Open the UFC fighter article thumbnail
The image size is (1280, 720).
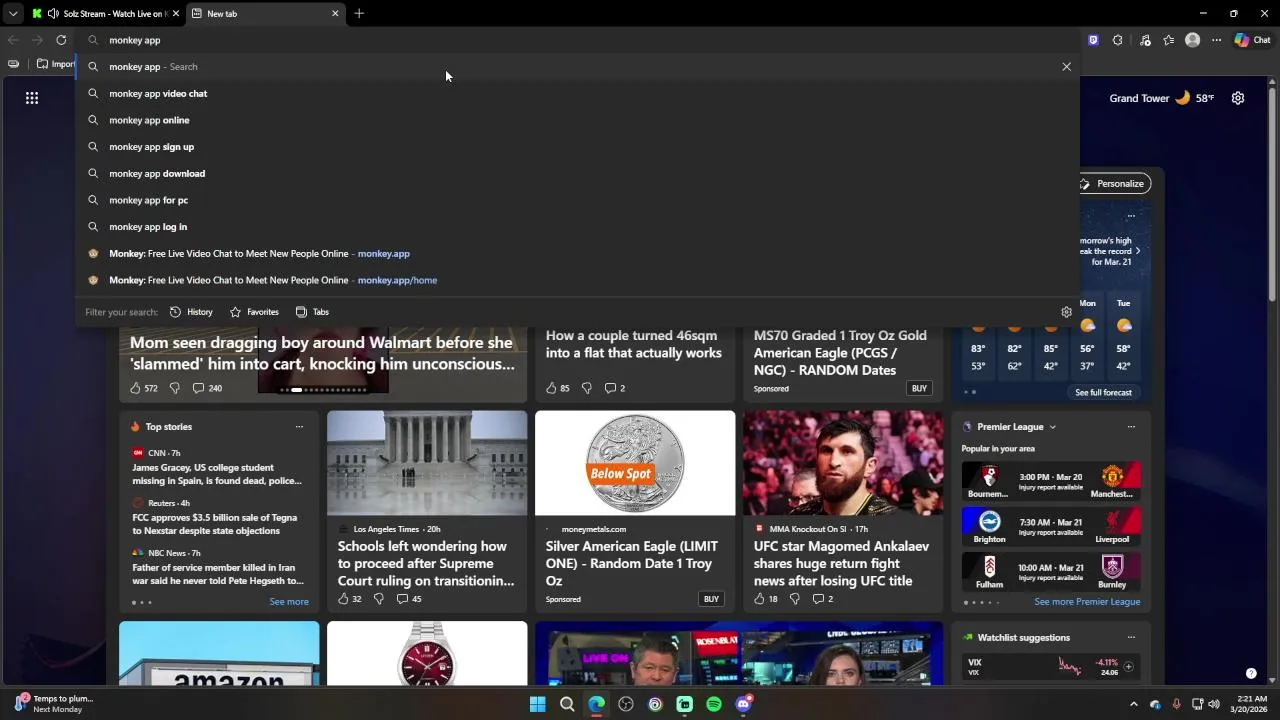click(843, 463)
